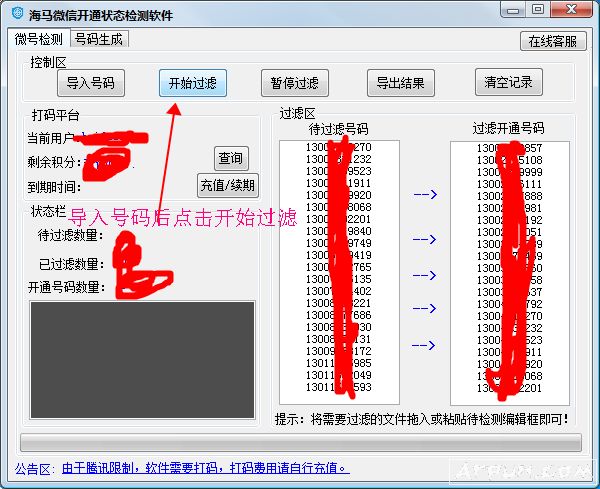This screenshot has width=600, height=489.
Task: Click the 已过滤数量 label
Action: 72,264
